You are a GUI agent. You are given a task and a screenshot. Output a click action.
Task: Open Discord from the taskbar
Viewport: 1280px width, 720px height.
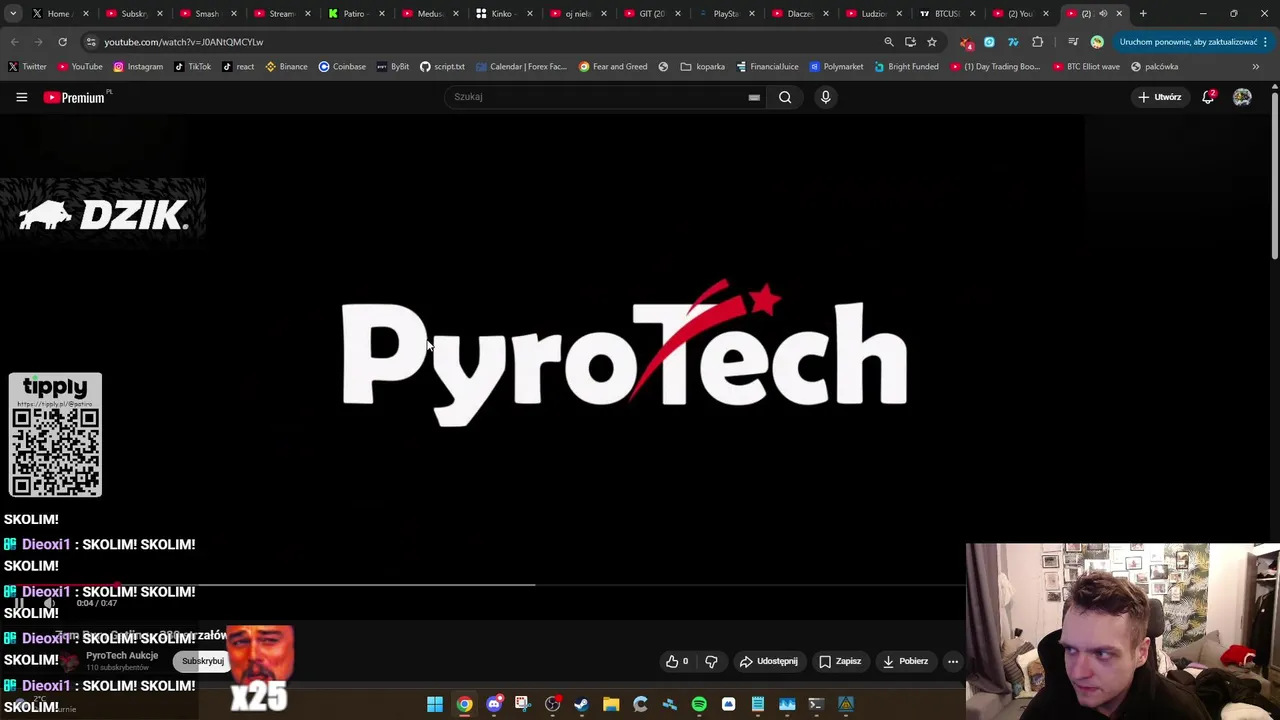coord(494,705)
